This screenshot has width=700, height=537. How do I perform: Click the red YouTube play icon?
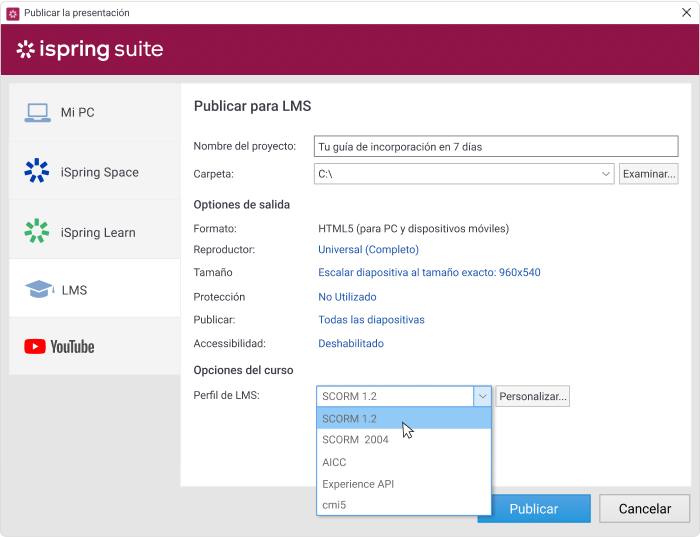pos(35,346)
